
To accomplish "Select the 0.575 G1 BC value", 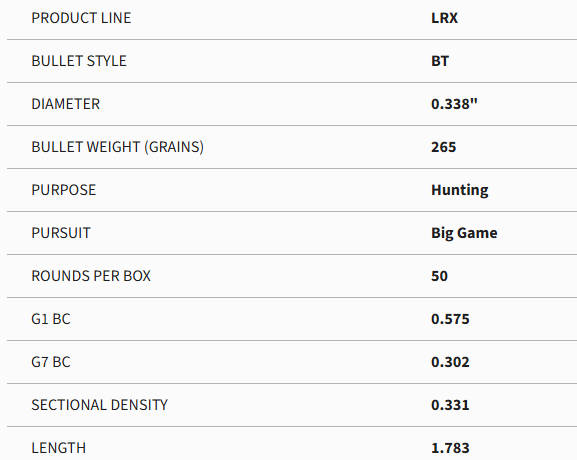I will coord(450,319).
